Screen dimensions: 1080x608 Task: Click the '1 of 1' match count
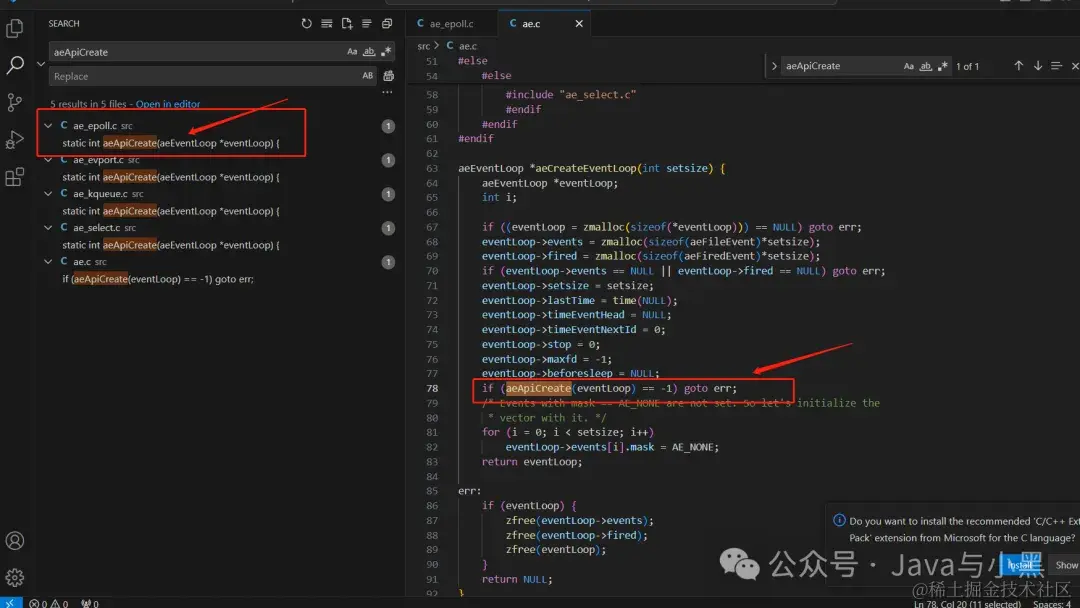967,66
